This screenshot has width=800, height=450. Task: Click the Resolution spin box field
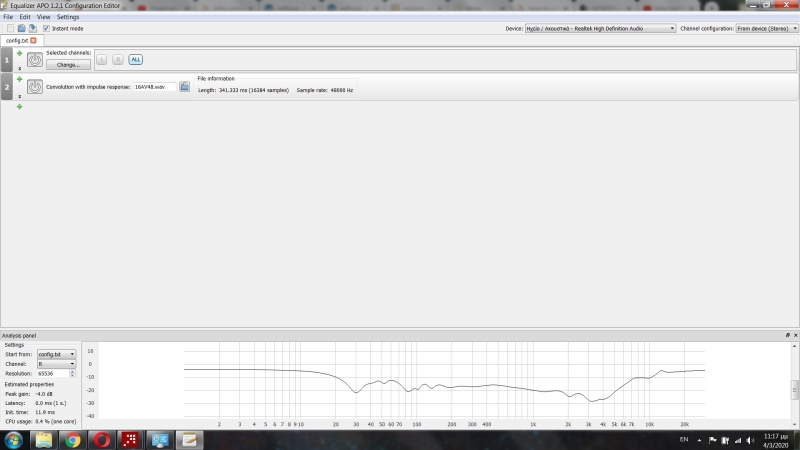click(x=55, y=373)
